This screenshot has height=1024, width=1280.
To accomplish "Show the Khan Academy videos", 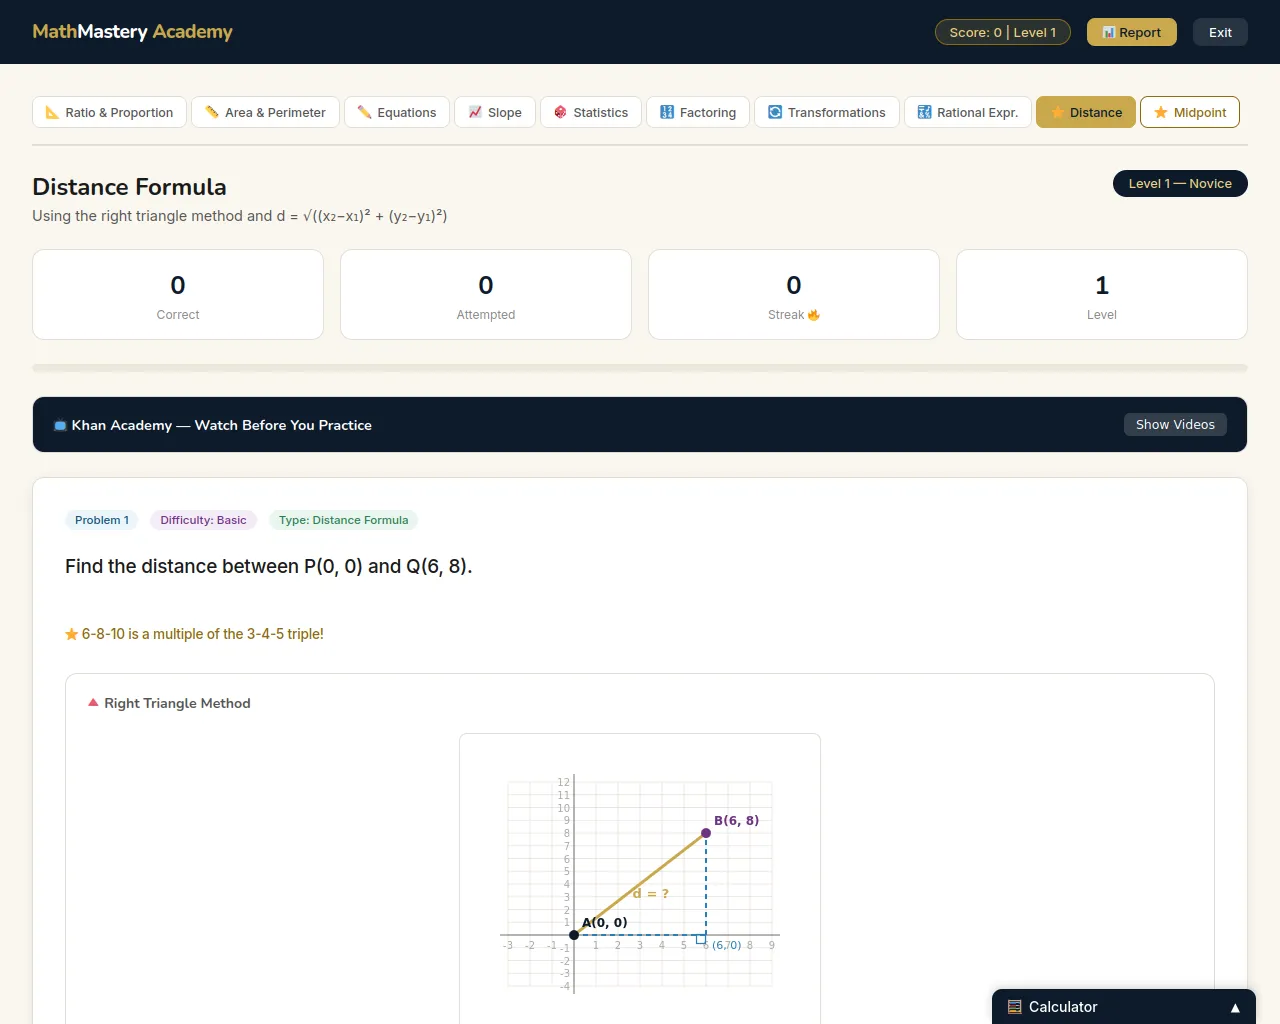I will point(1175,425).
